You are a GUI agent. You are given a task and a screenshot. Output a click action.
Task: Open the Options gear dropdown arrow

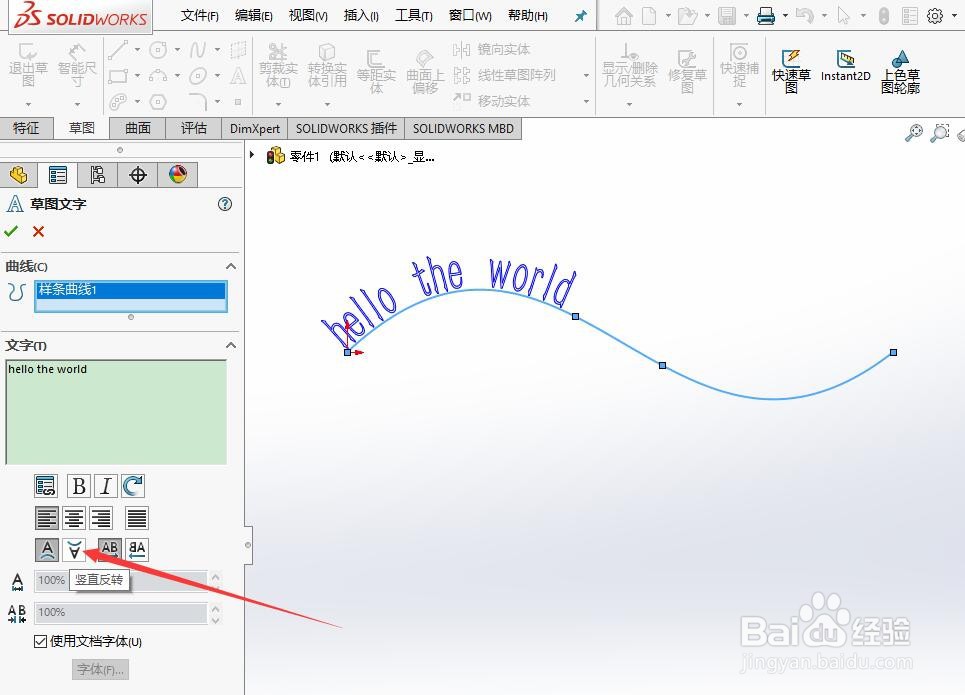tap(955, 16)
